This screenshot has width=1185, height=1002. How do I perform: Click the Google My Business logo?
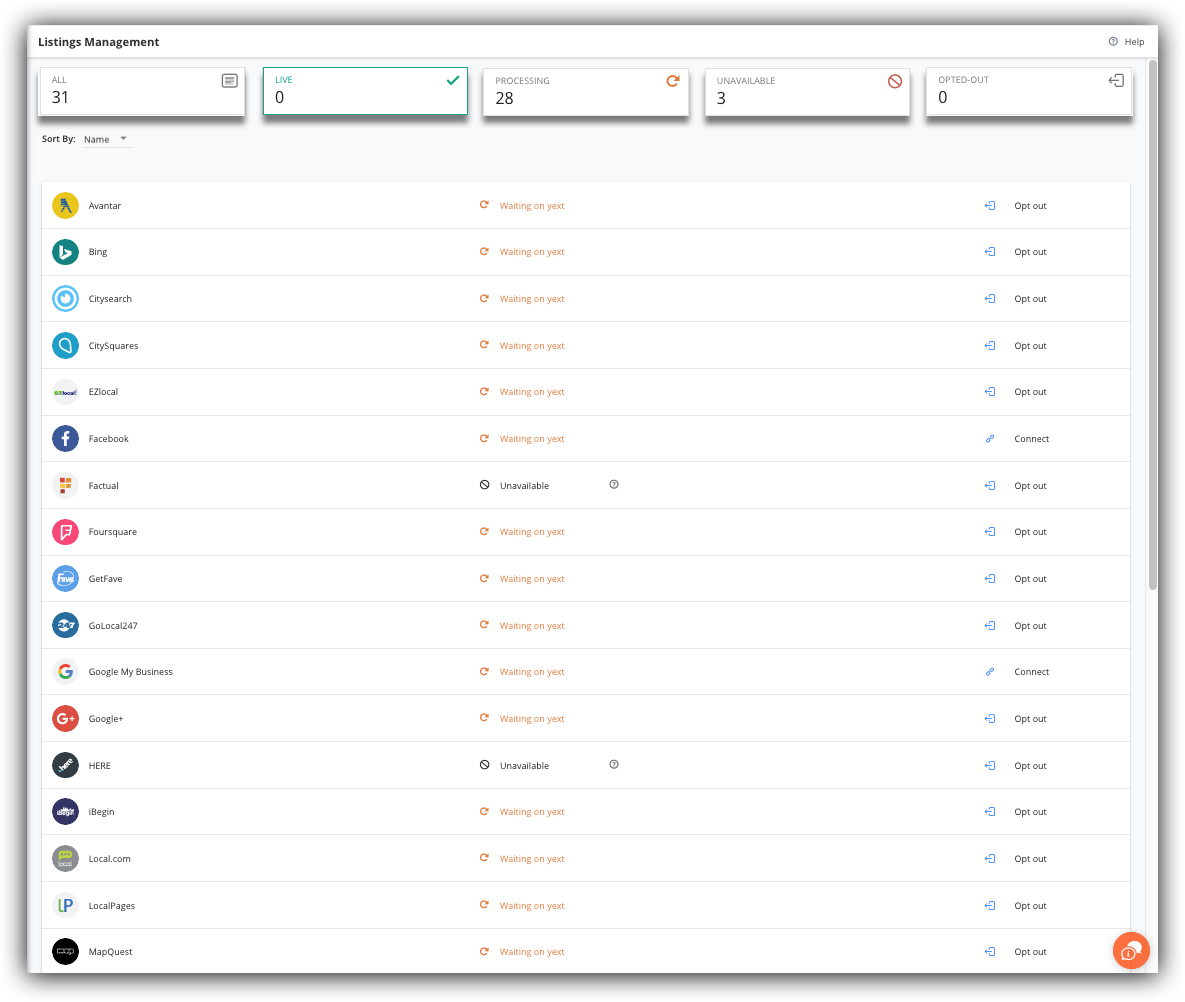pos(65,672)
